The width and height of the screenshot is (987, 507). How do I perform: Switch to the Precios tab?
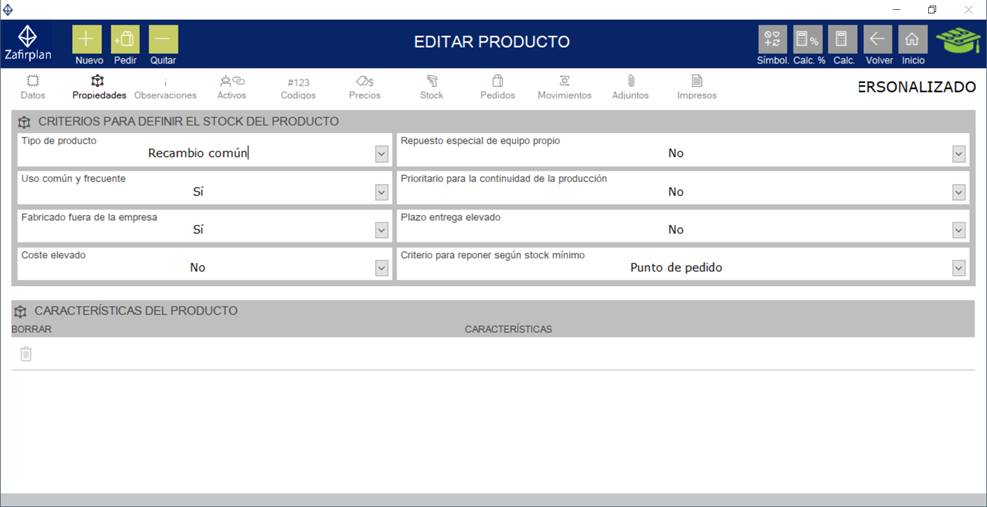point(364,87)
